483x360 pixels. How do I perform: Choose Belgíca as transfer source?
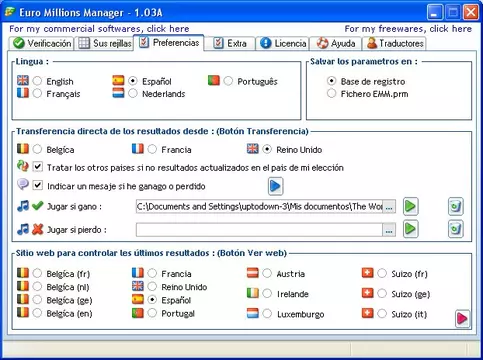(37, 149)
